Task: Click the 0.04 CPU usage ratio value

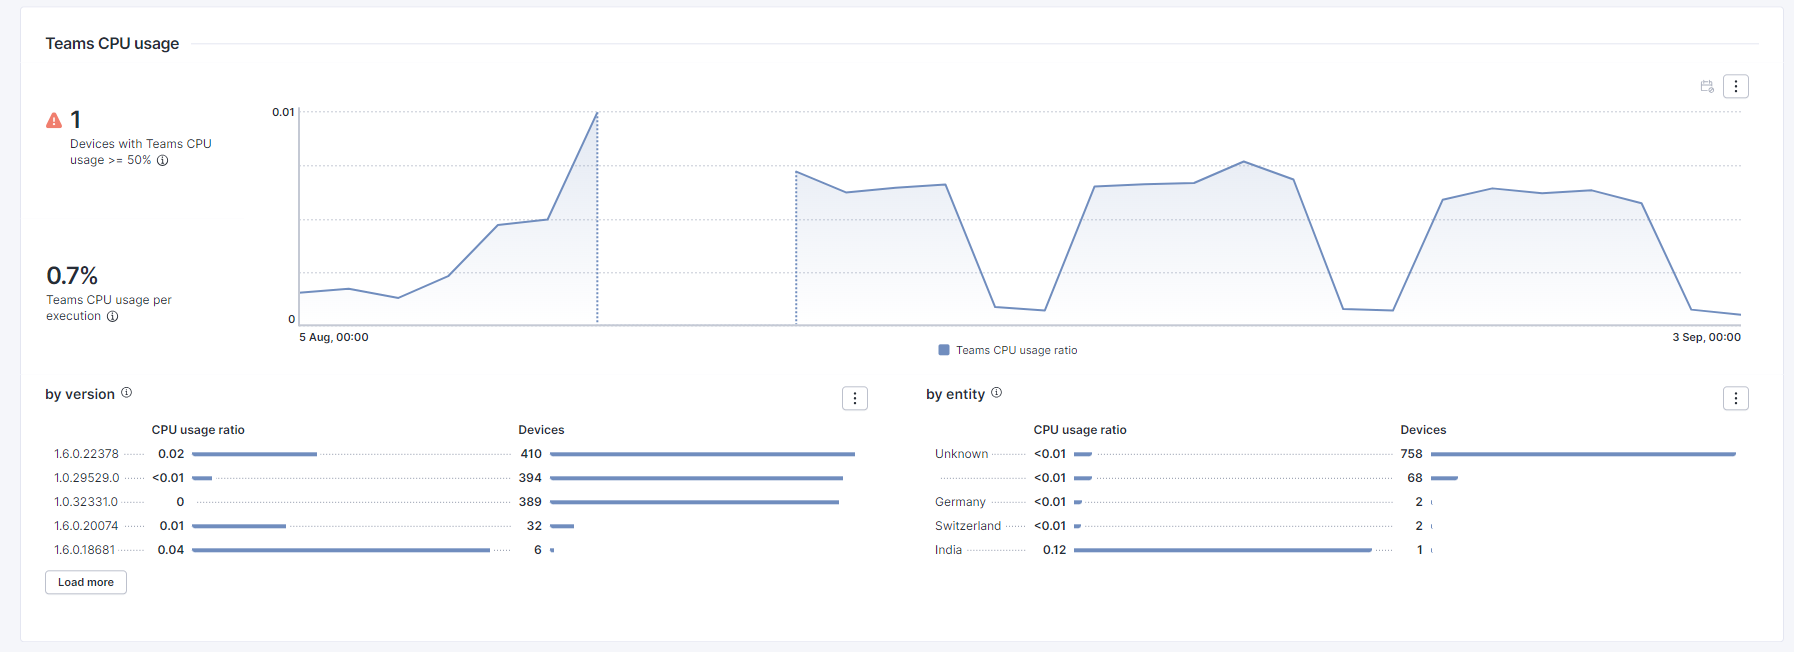Action: (171, 550)
